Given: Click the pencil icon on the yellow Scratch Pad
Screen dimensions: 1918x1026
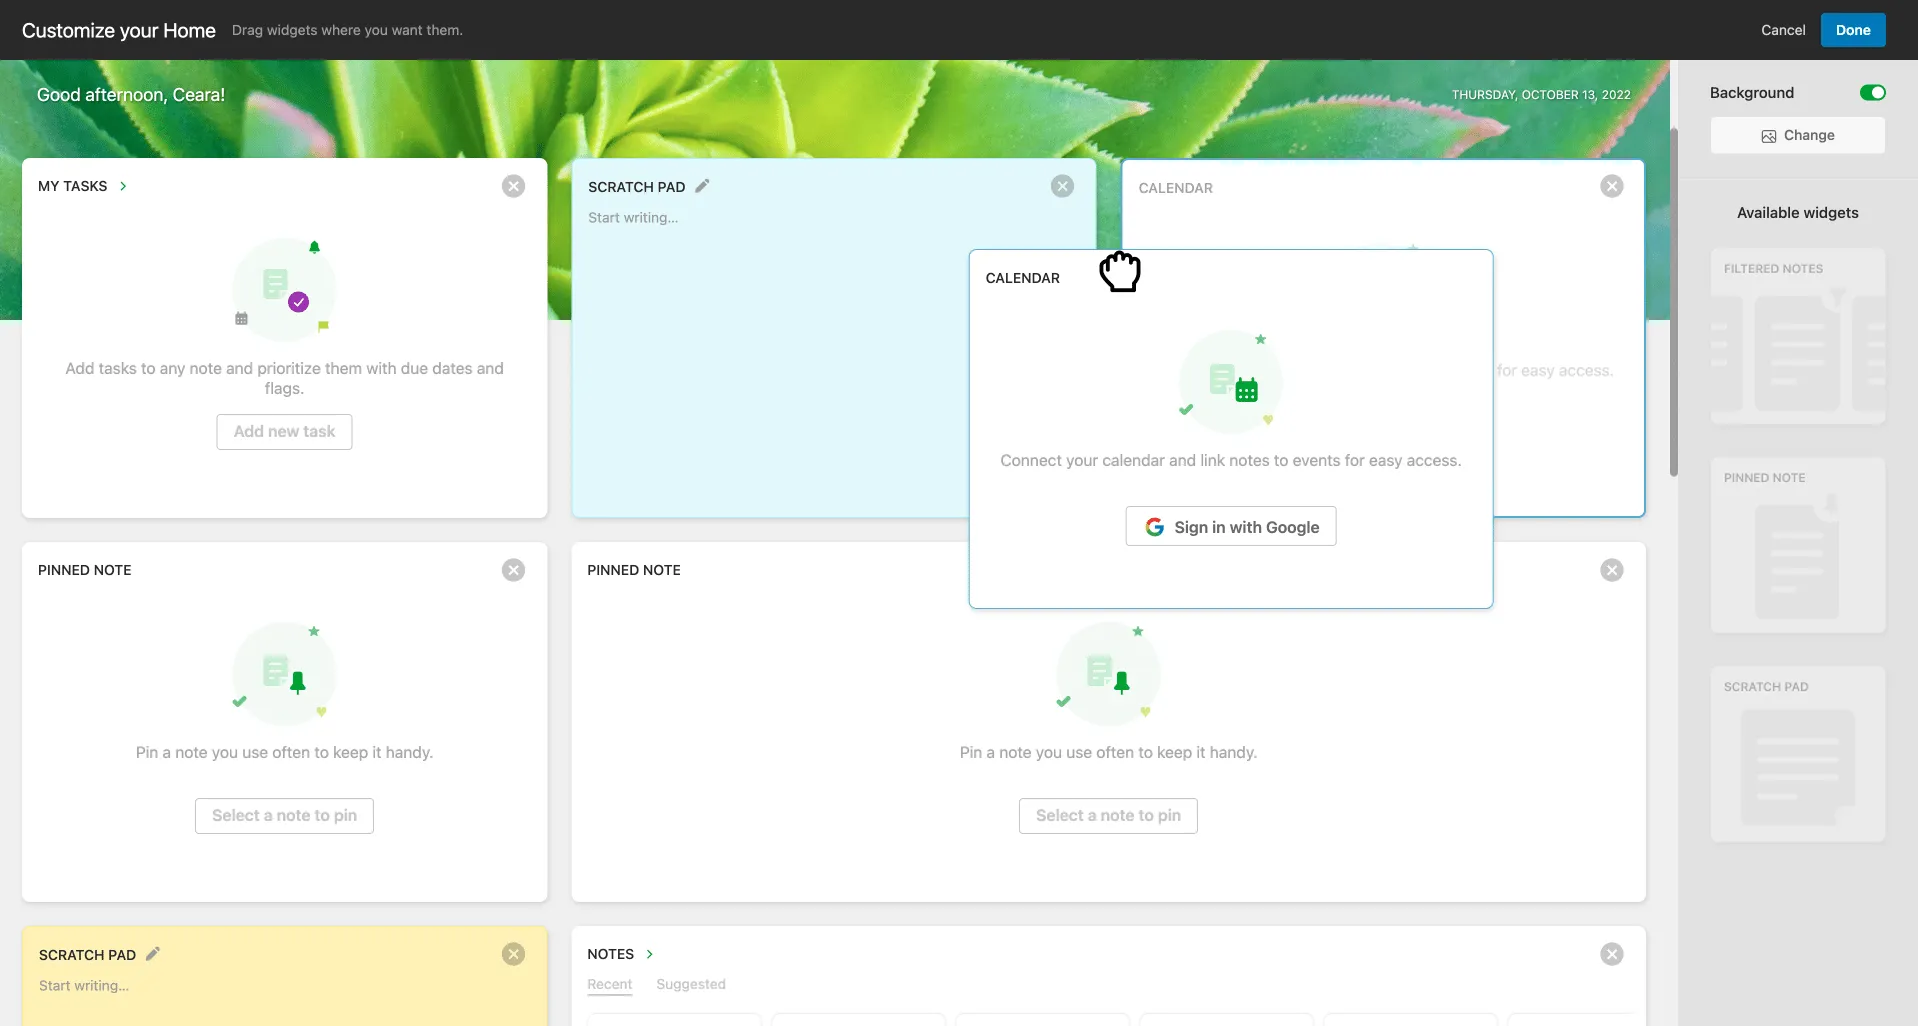Looking at the screenshot, I should pyautogui.click(x=152, y=953).
